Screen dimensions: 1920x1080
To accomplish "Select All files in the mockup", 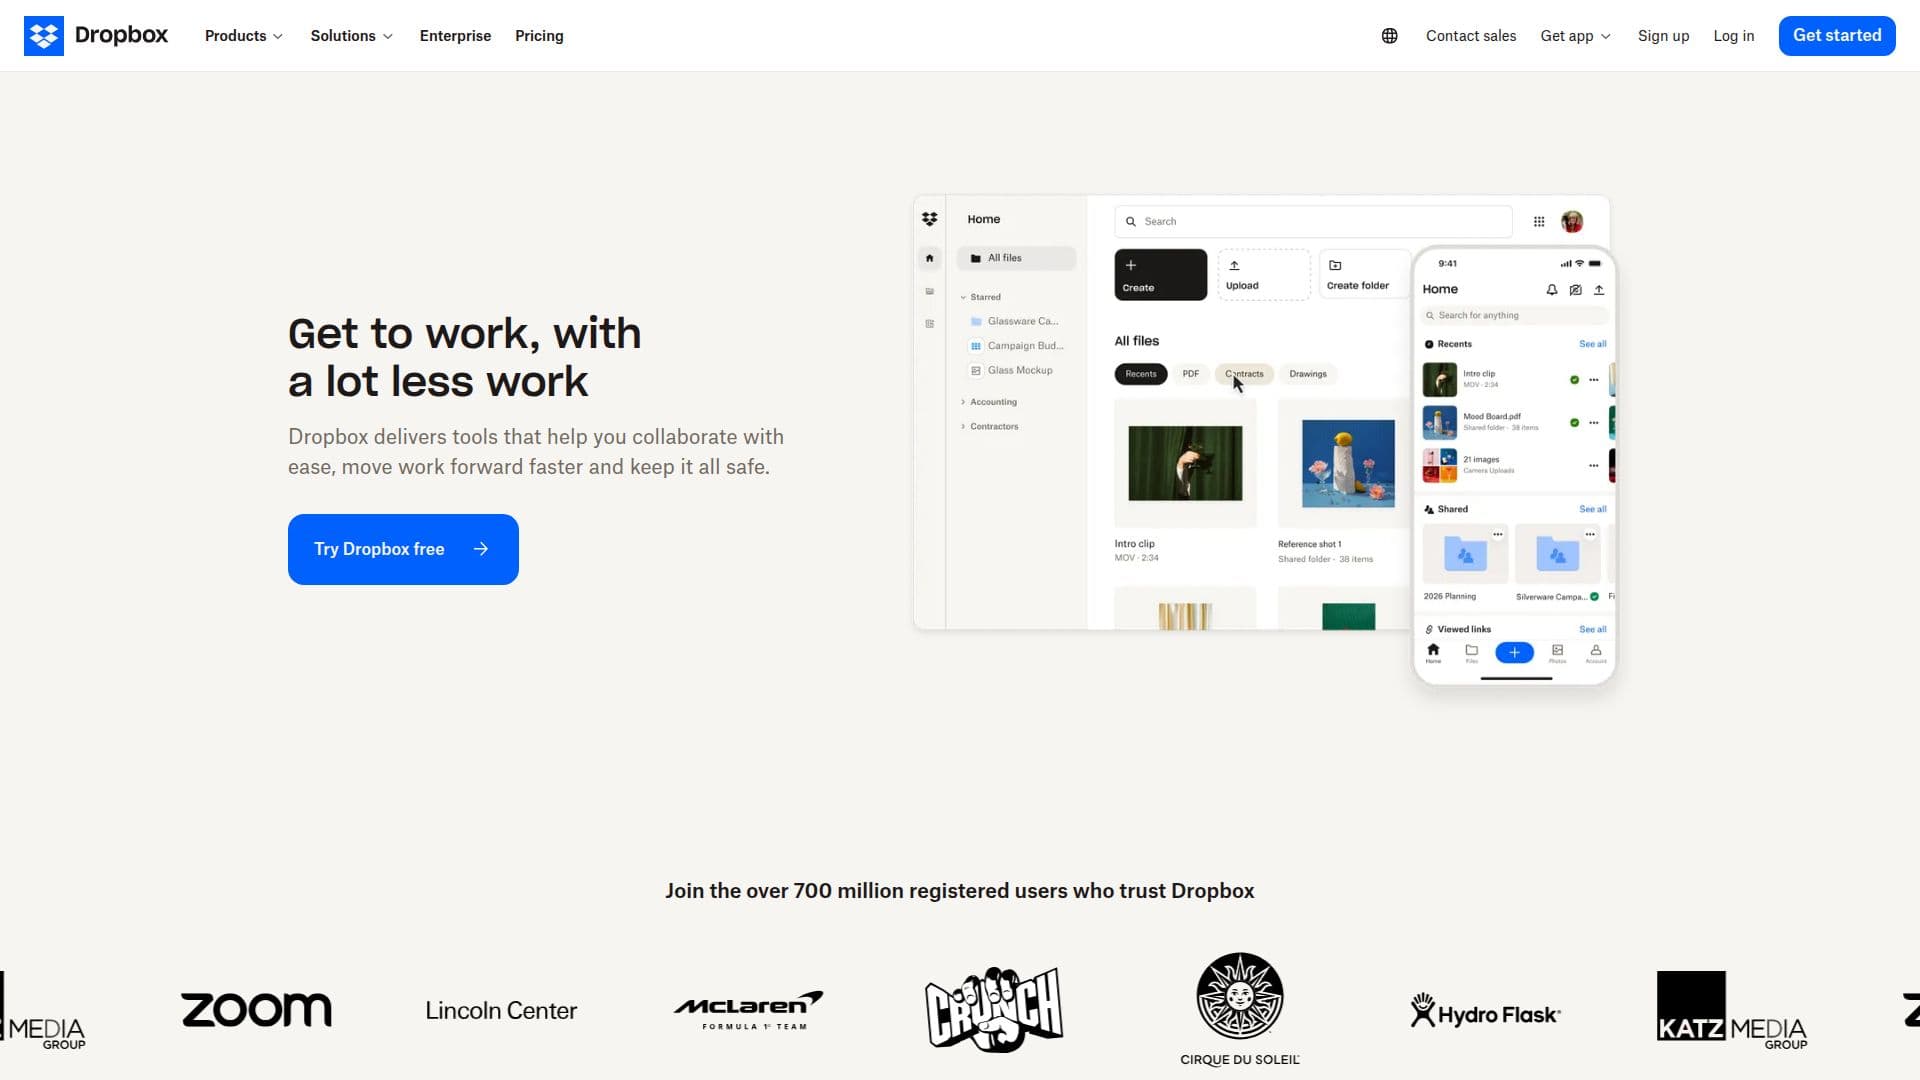I will pos(1016,258).
